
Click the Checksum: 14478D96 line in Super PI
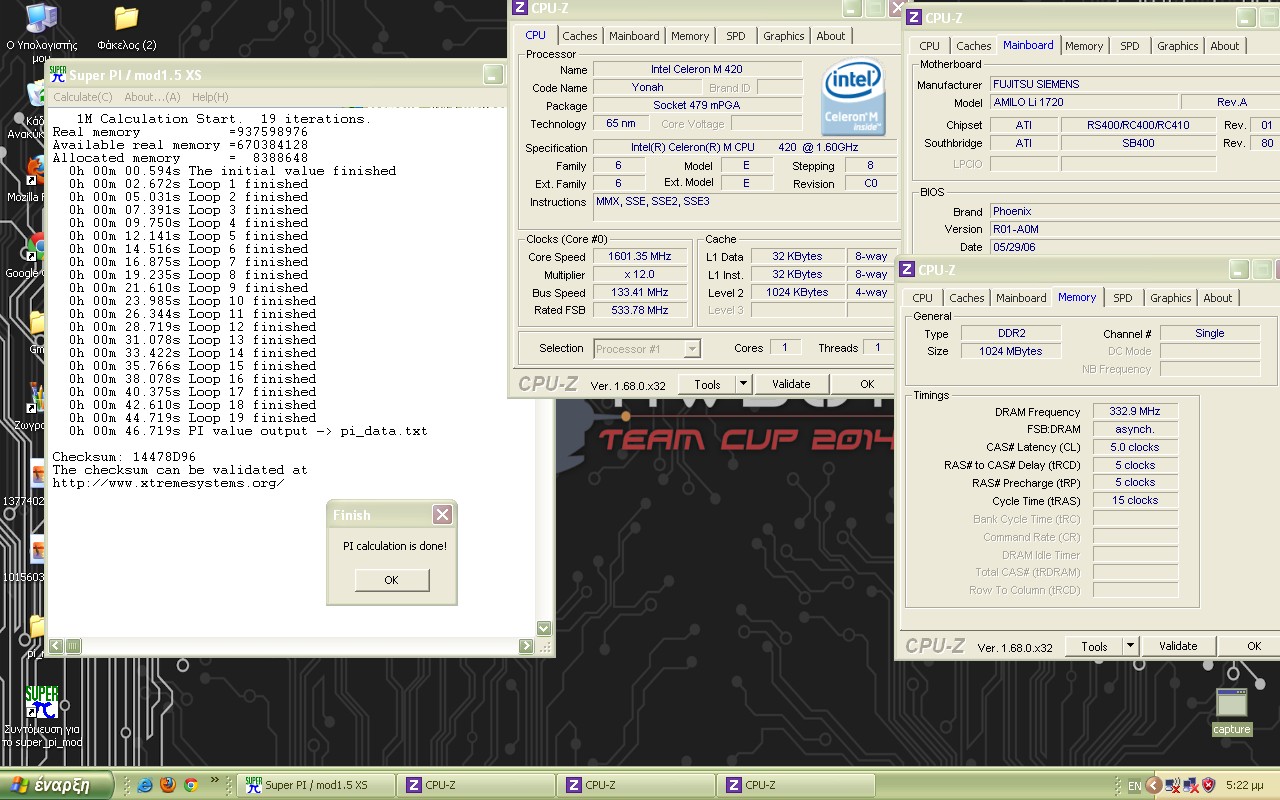pyautogui.click(x=124, y=457)
